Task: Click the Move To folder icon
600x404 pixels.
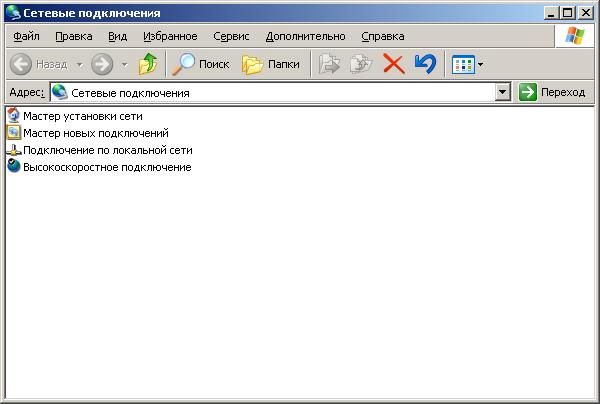Action: (329, 64)
